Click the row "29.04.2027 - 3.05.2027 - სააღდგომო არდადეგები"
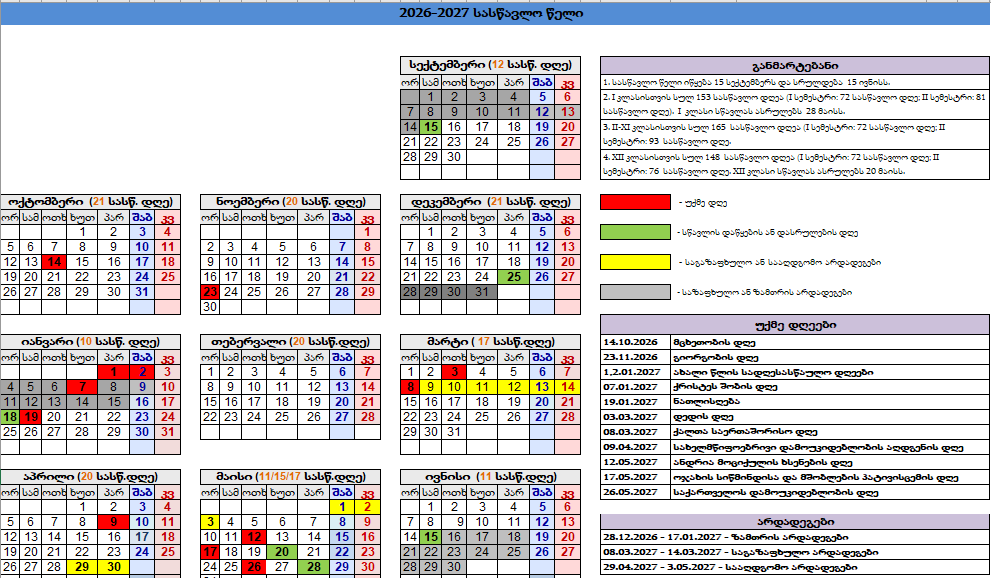 [795, 567]
